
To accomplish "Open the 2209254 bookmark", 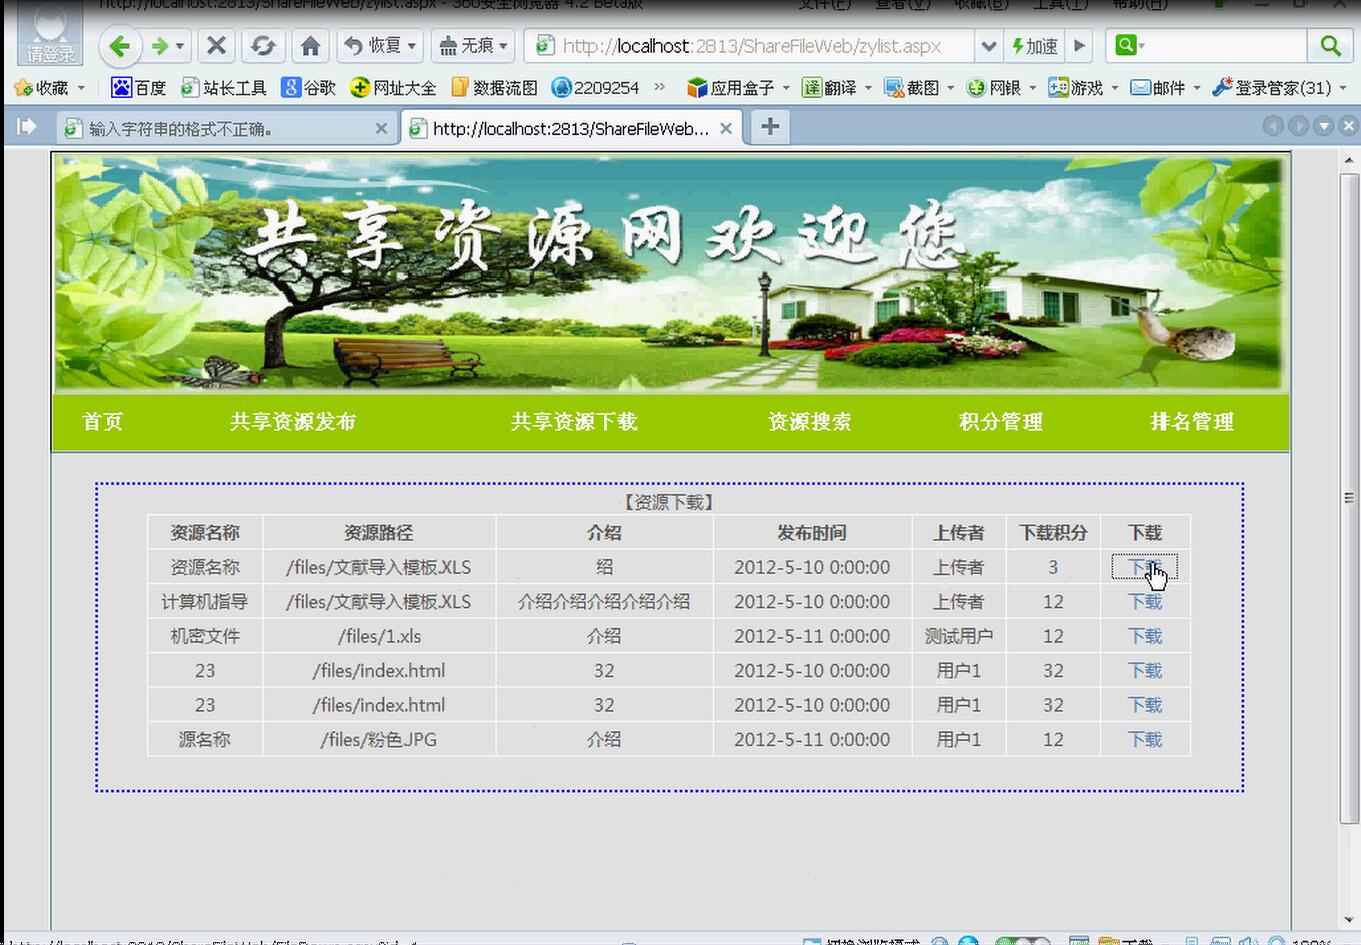I will [596, 88].
